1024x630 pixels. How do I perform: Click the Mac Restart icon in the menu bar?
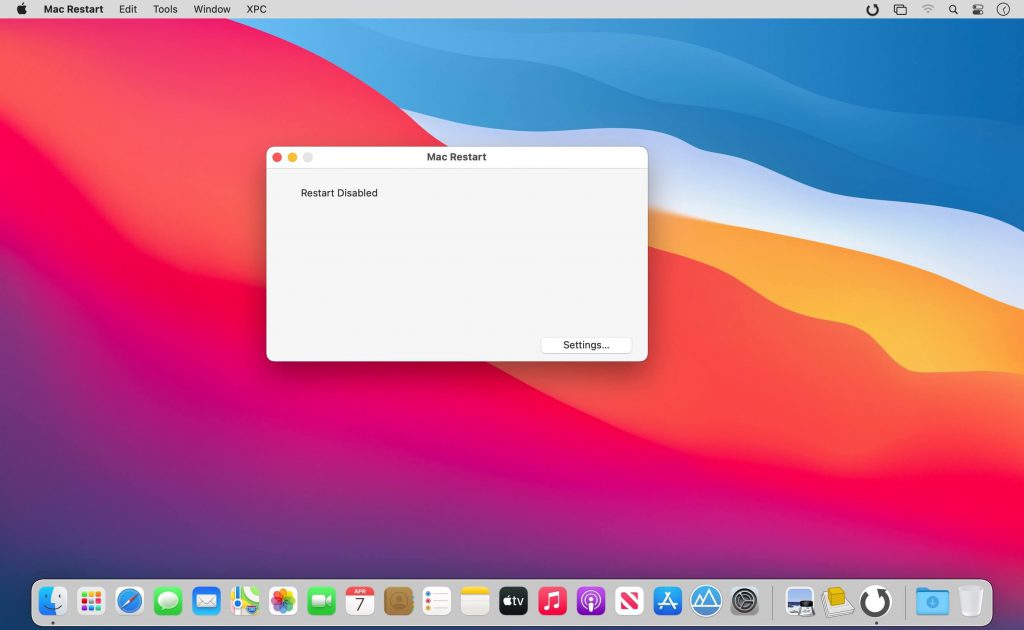(x=871, y=9)
